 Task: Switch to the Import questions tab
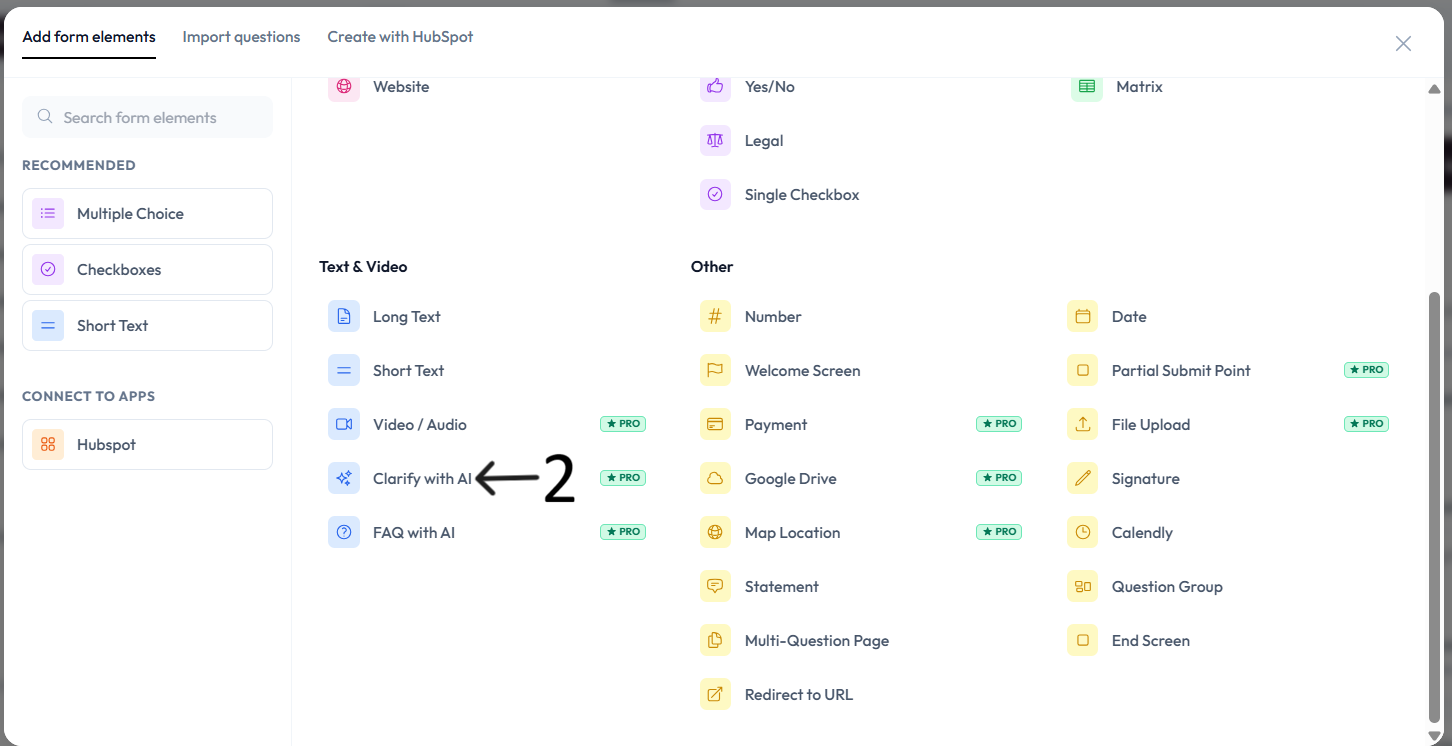241,37
